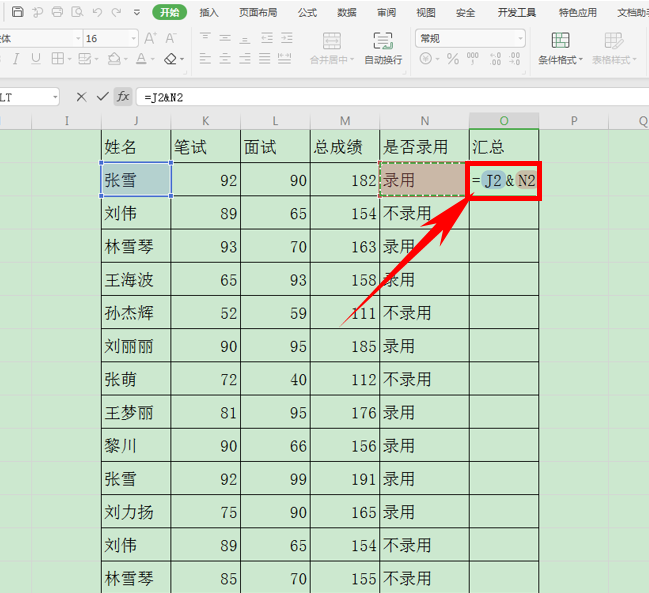Viewport: 649px width, 593px height.
Task: Undo the last action
Action: 97,12
